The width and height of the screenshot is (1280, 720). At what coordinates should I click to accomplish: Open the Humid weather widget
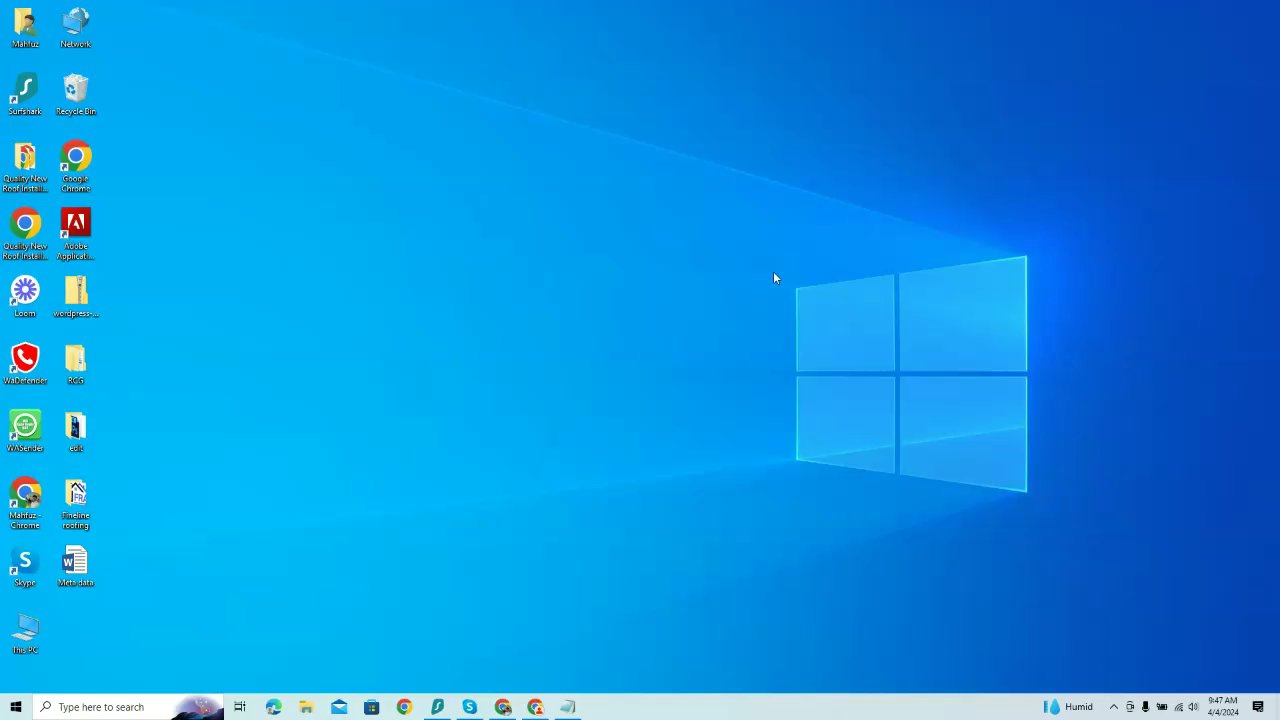(x=1069, y=707)
